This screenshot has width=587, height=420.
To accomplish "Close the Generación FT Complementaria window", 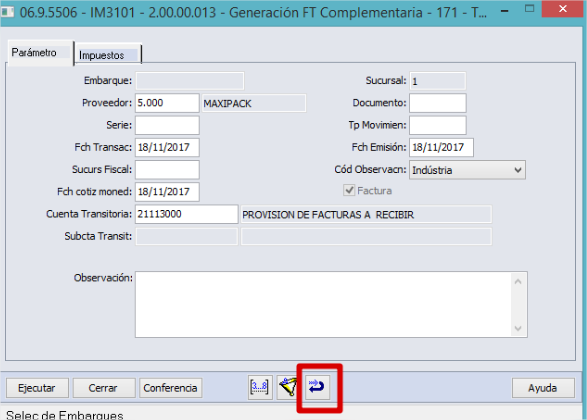I will pyautogui.click(x=563, y=9).
